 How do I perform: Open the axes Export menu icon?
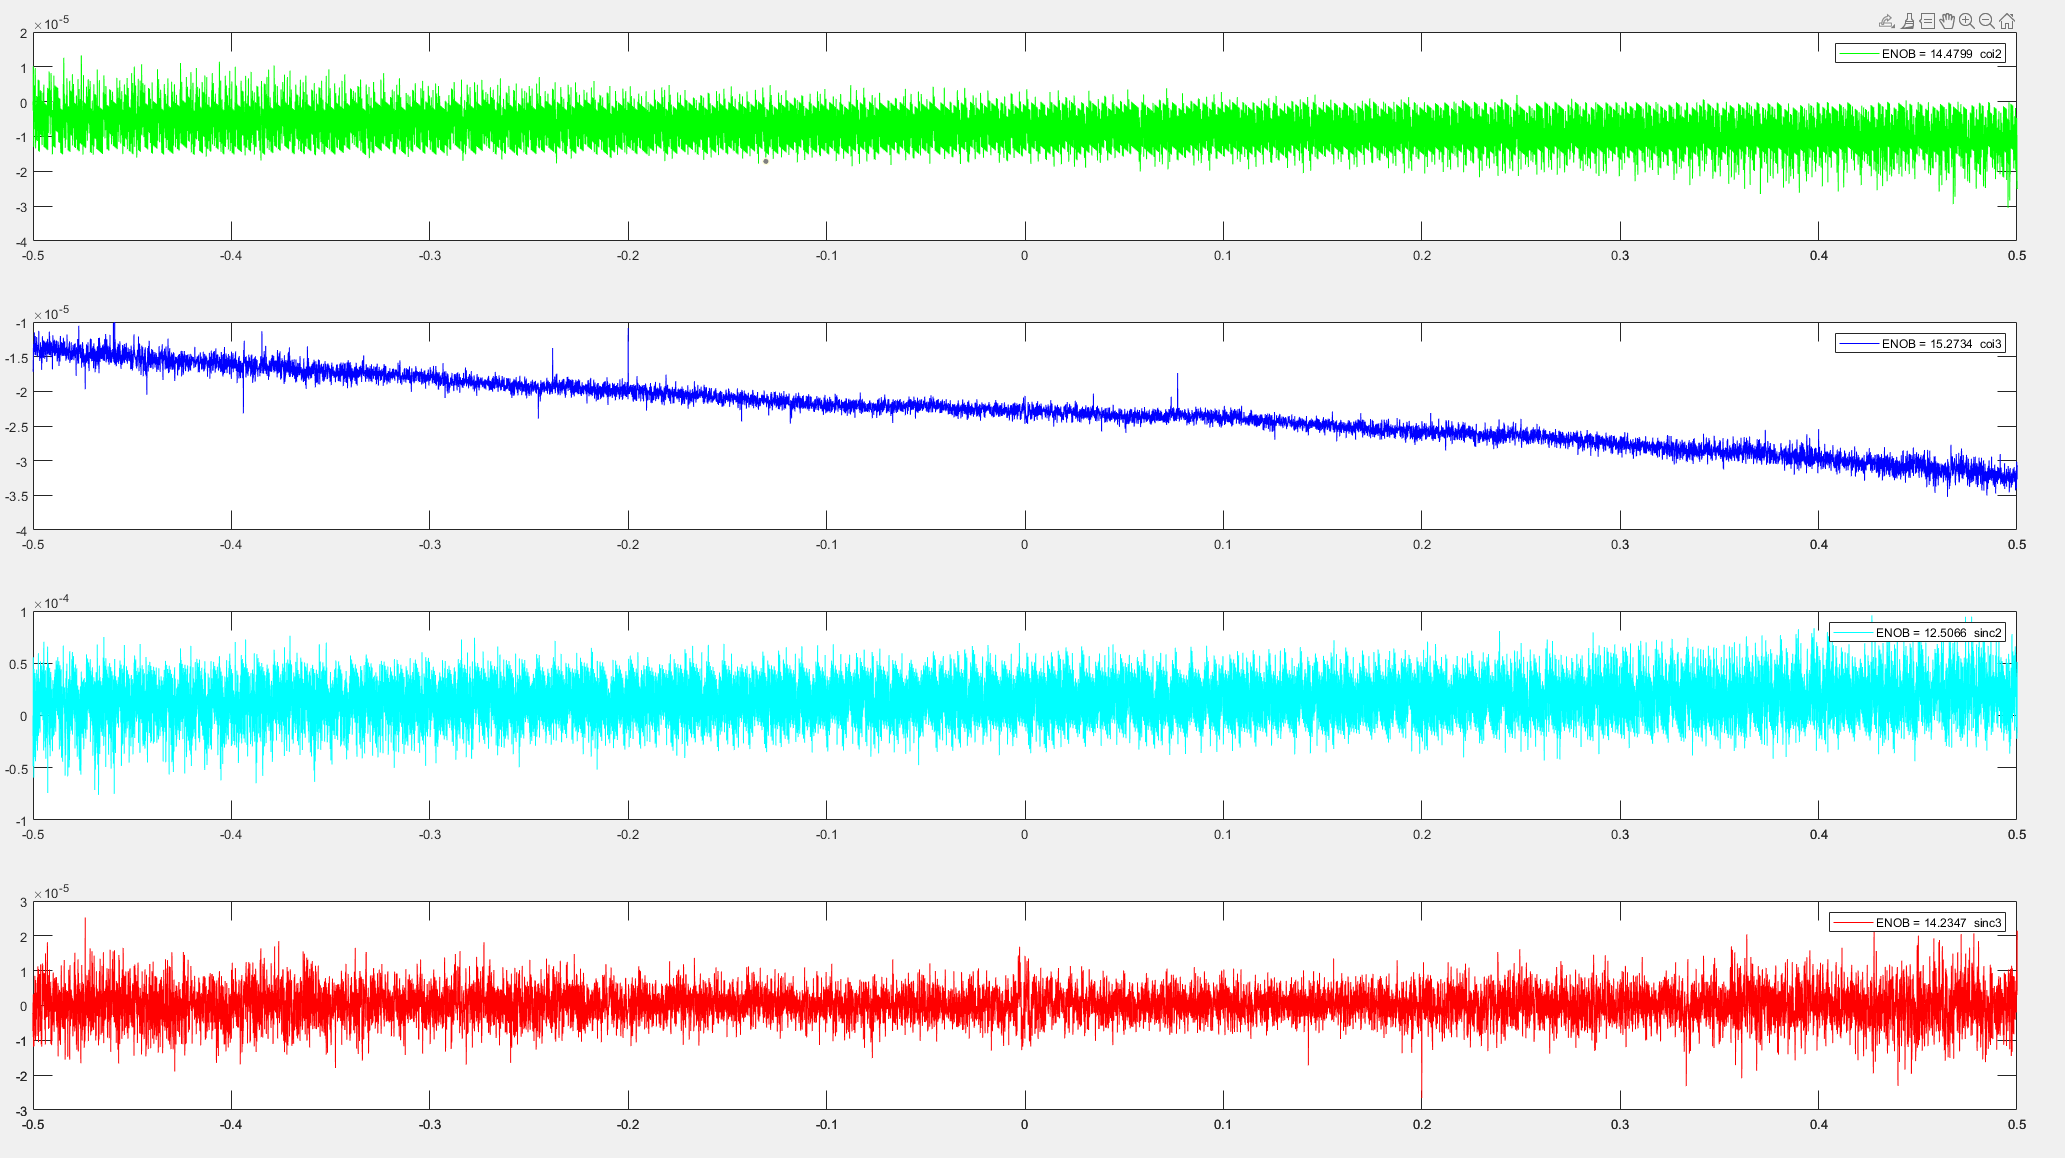click(x=1886, y=21)
